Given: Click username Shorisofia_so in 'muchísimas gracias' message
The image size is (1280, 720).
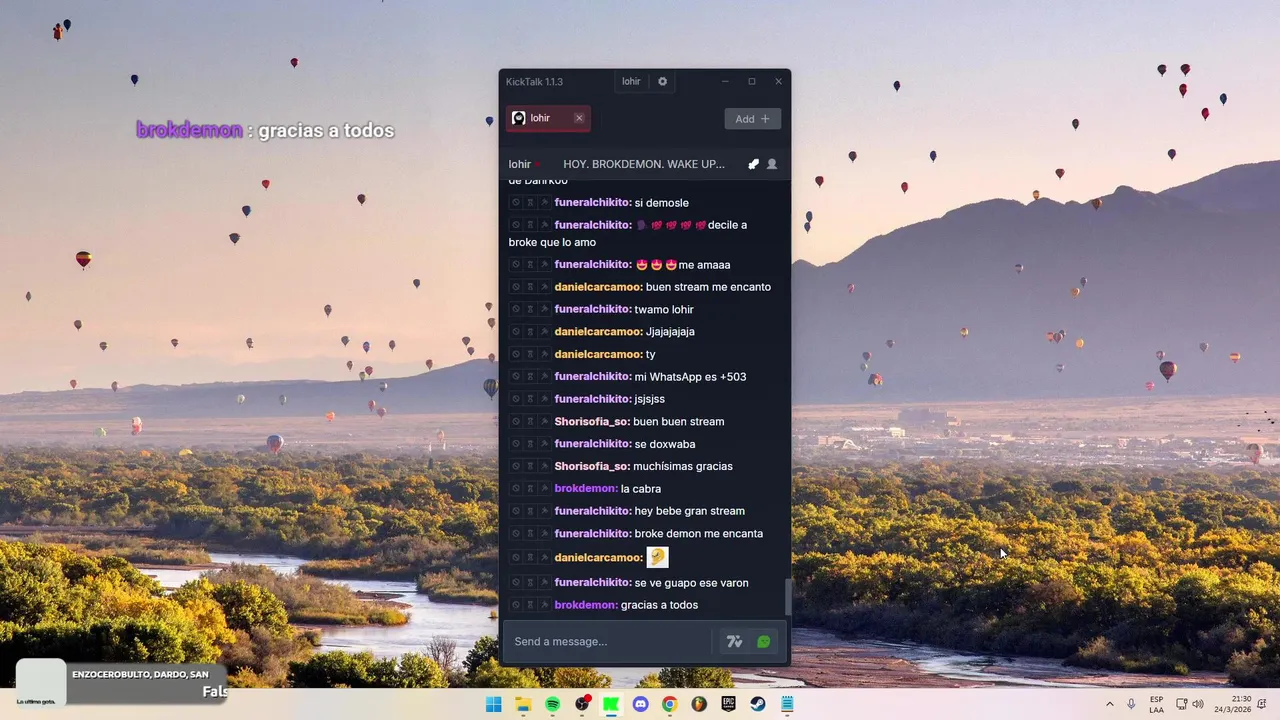Looking at the screenshot, I should (x=592, y=466).
